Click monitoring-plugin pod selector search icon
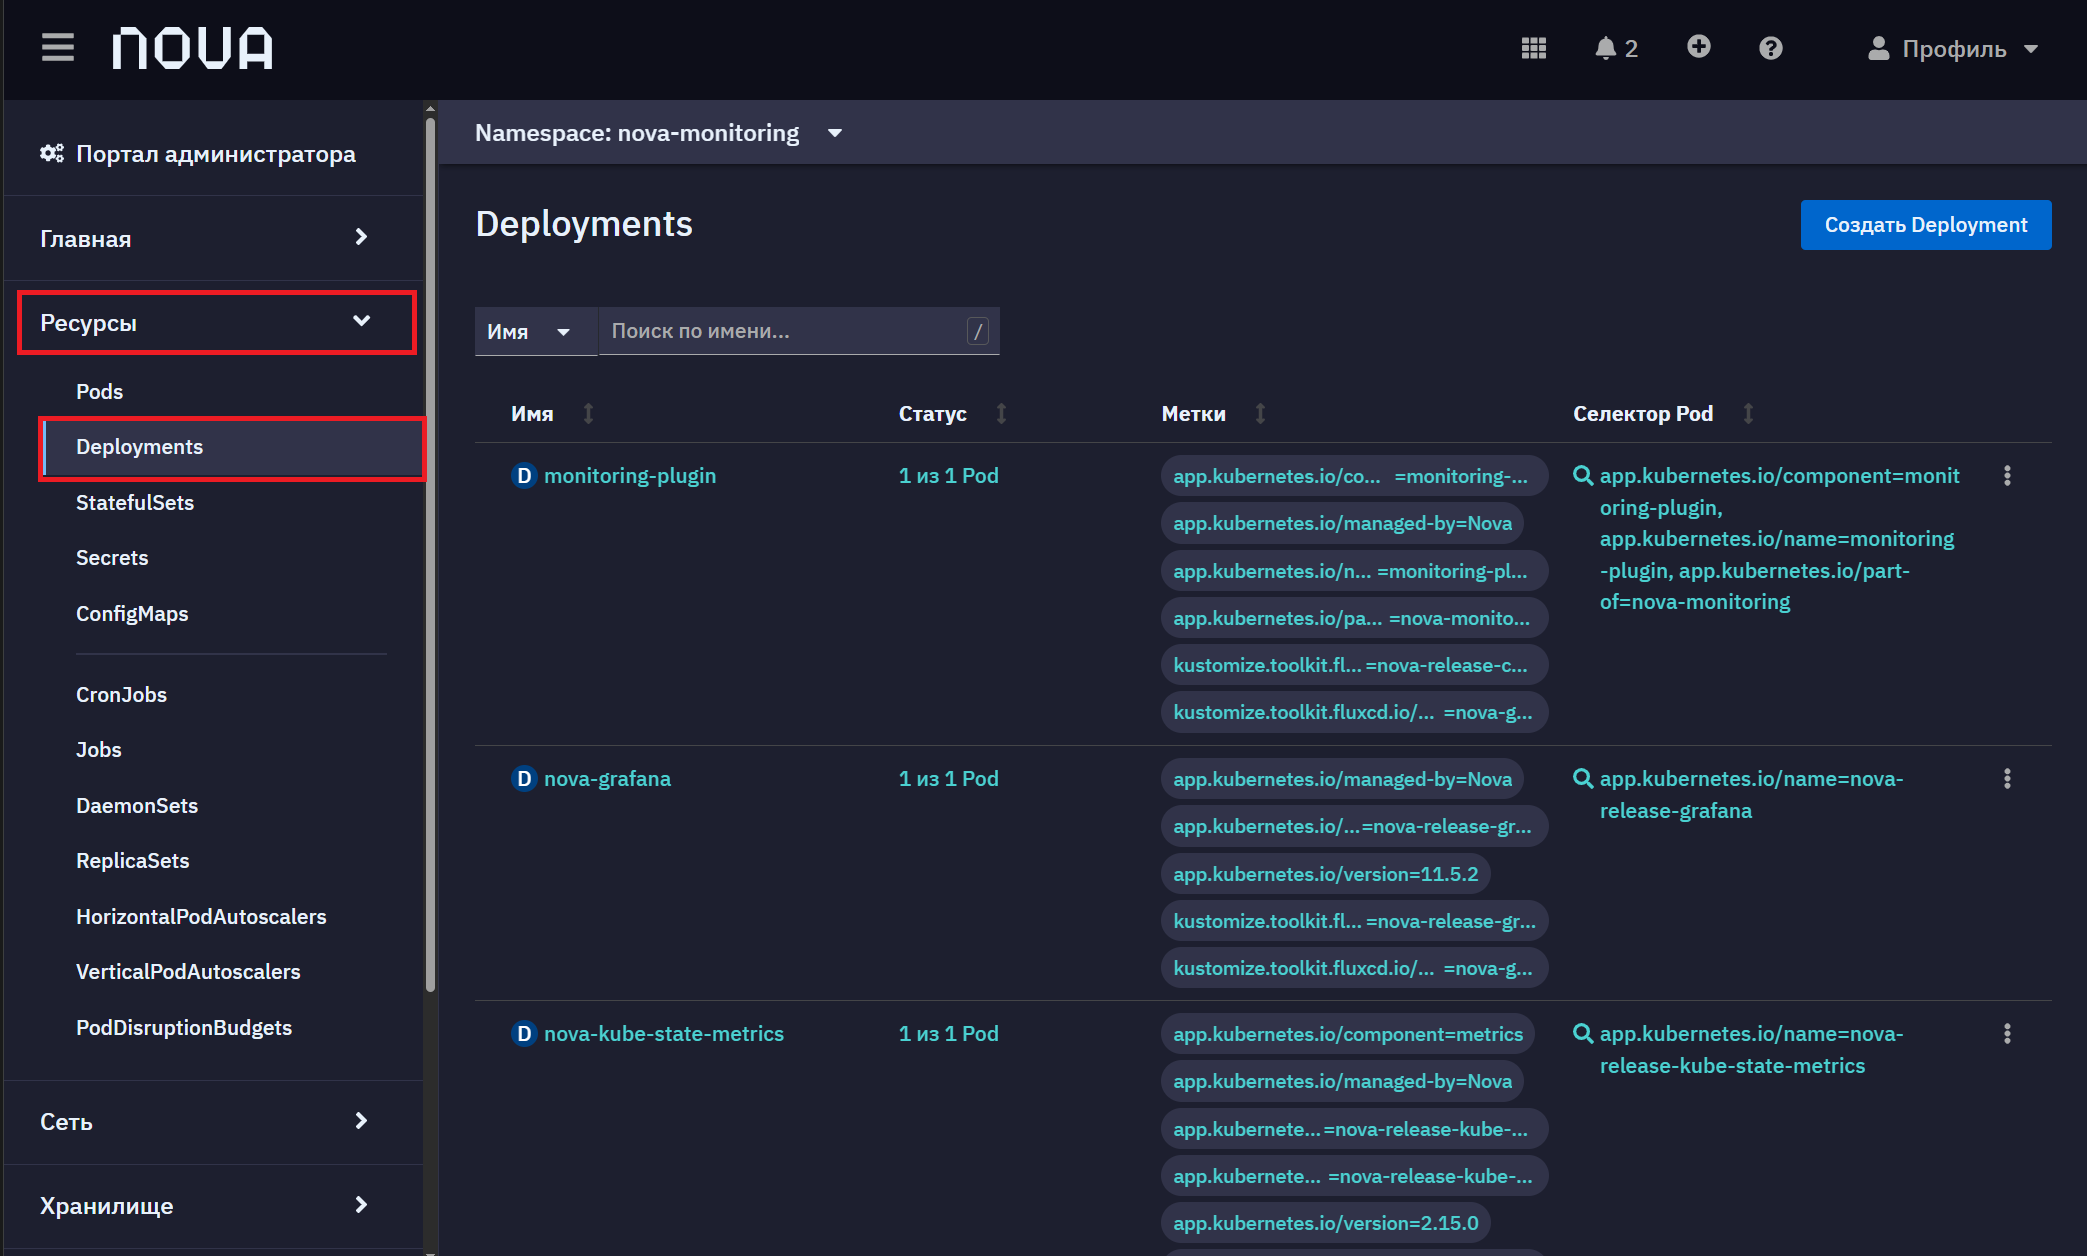2087x1256 pixels. click(1582, 475)
